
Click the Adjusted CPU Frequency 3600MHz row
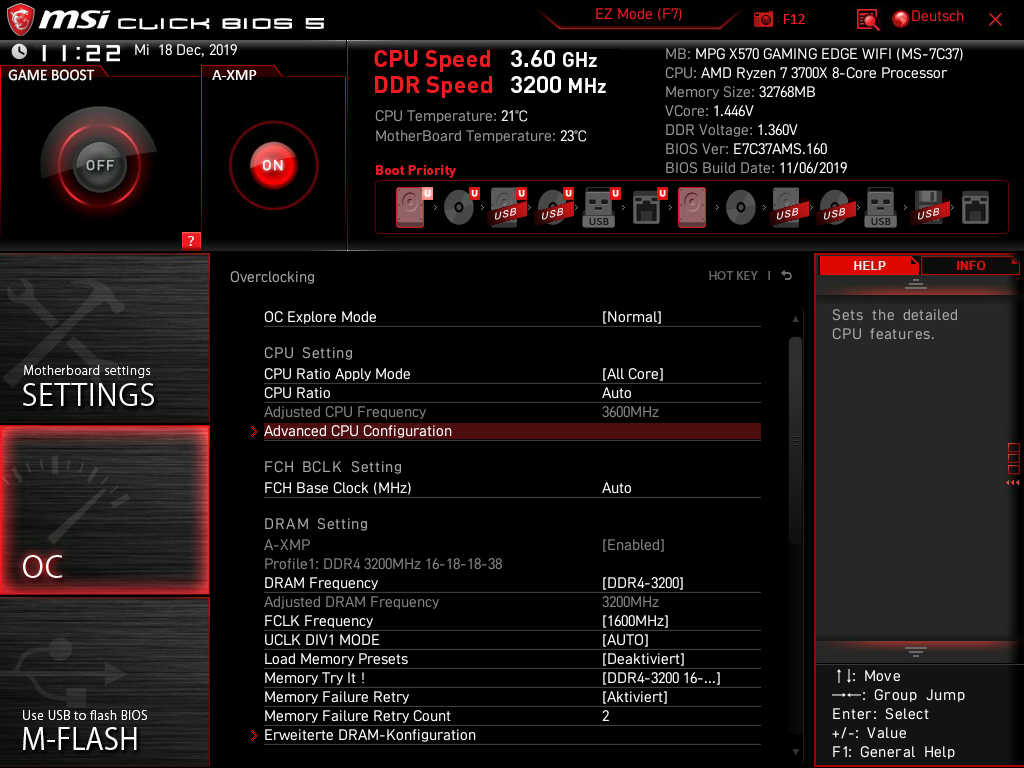click(512, 412)
